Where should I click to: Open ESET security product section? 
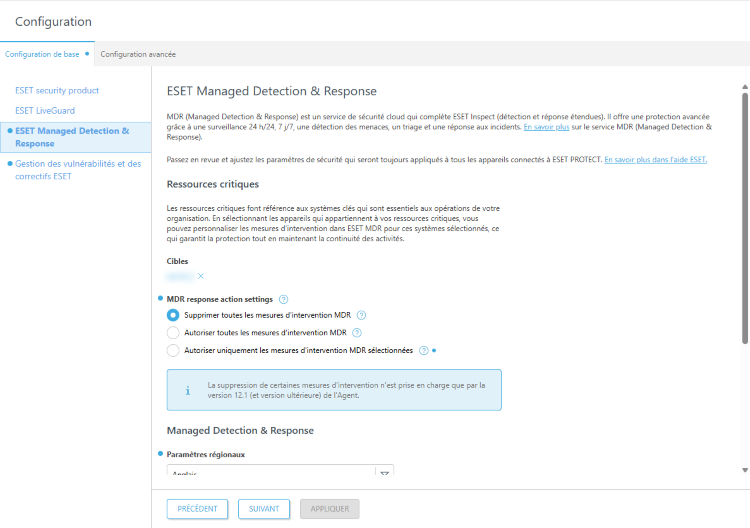[x=57, y=90]
